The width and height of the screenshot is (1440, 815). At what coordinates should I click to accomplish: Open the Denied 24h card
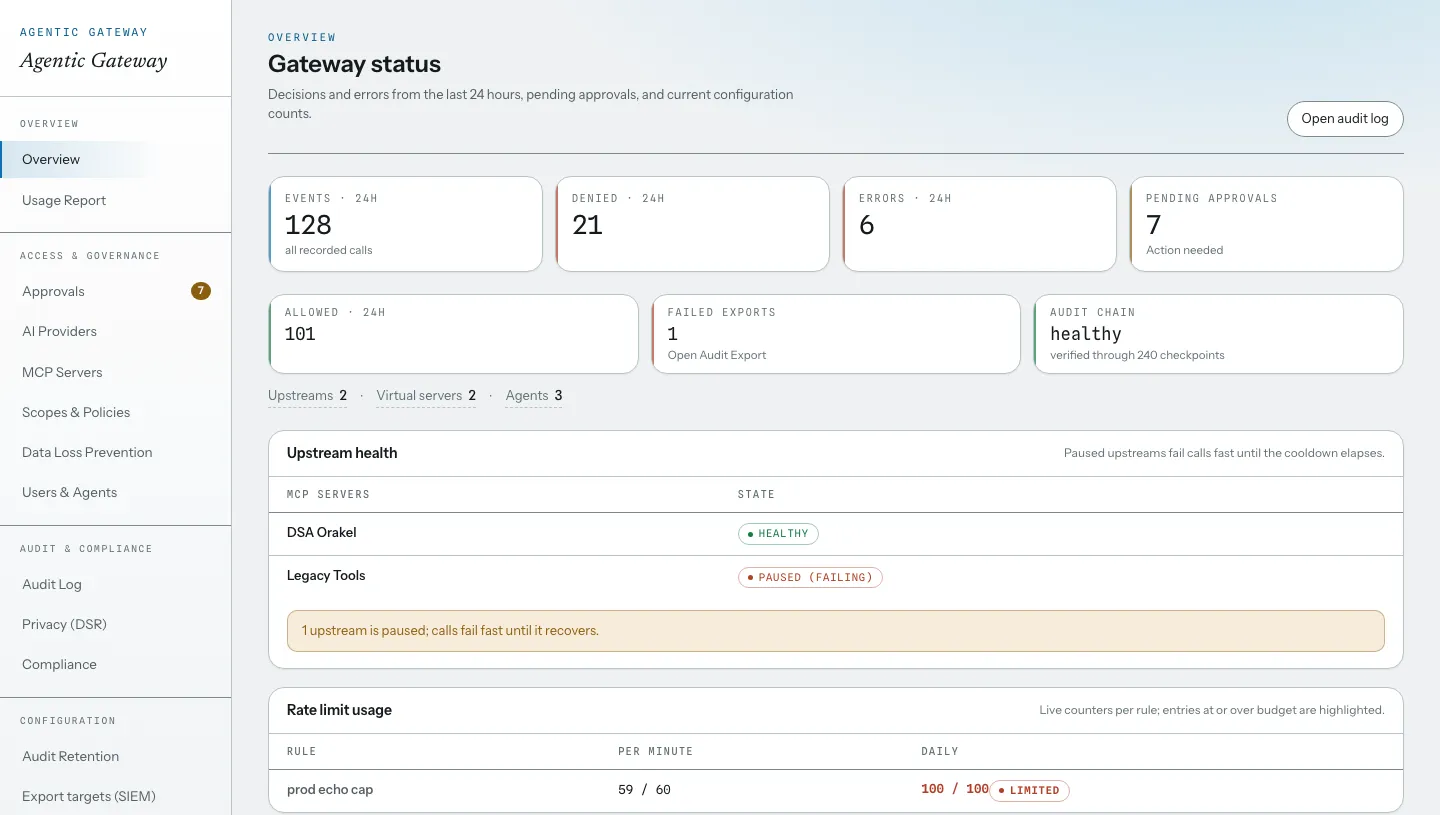(692, 224)
